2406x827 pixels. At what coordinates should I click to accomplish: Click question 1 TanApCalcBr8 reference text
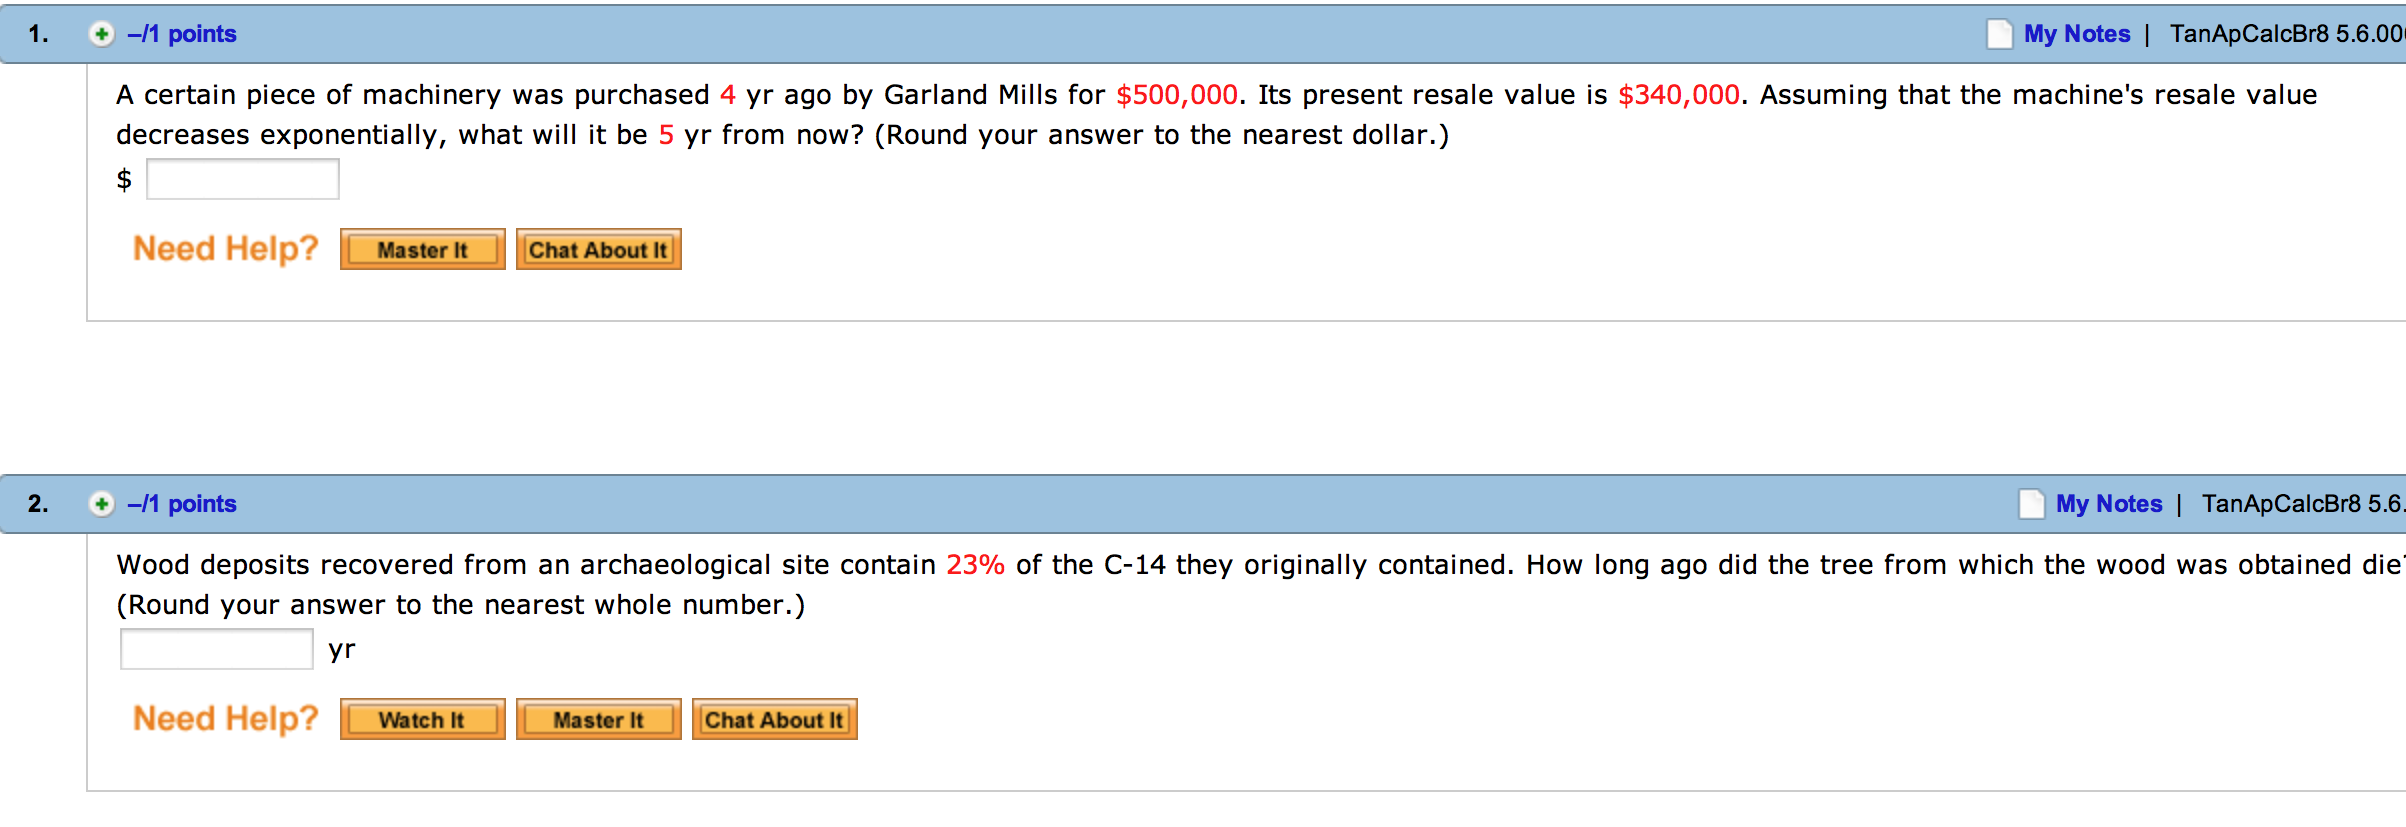[x=2286, y=34]
